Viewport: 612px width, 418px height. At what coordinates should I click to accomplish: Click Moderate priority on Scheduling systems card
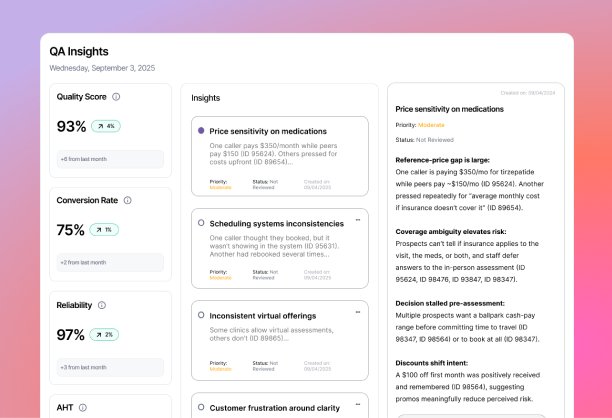coord(221,278)
